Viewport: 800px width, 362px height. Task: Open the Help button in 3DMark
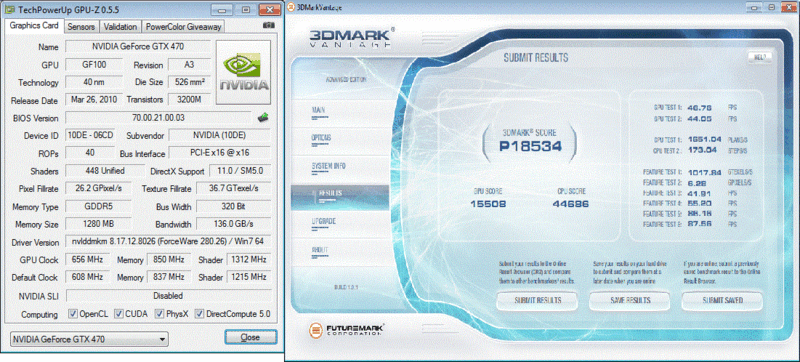tap(759, 57)
